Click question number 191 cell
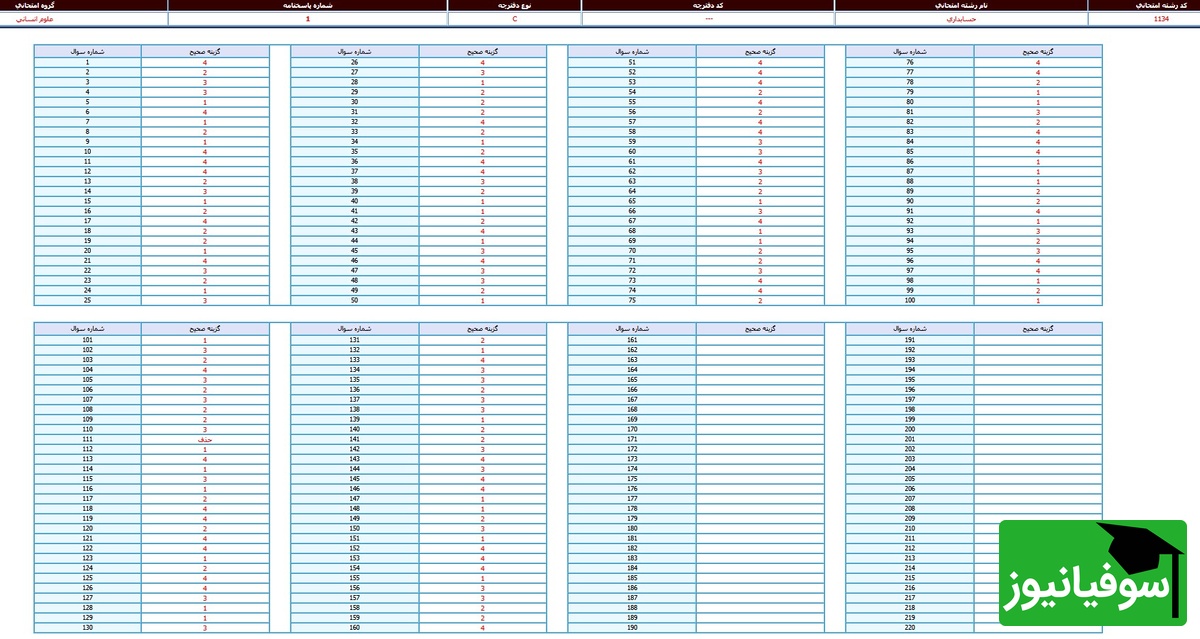Screen dimensions: 1200x639 pos(909,340)
